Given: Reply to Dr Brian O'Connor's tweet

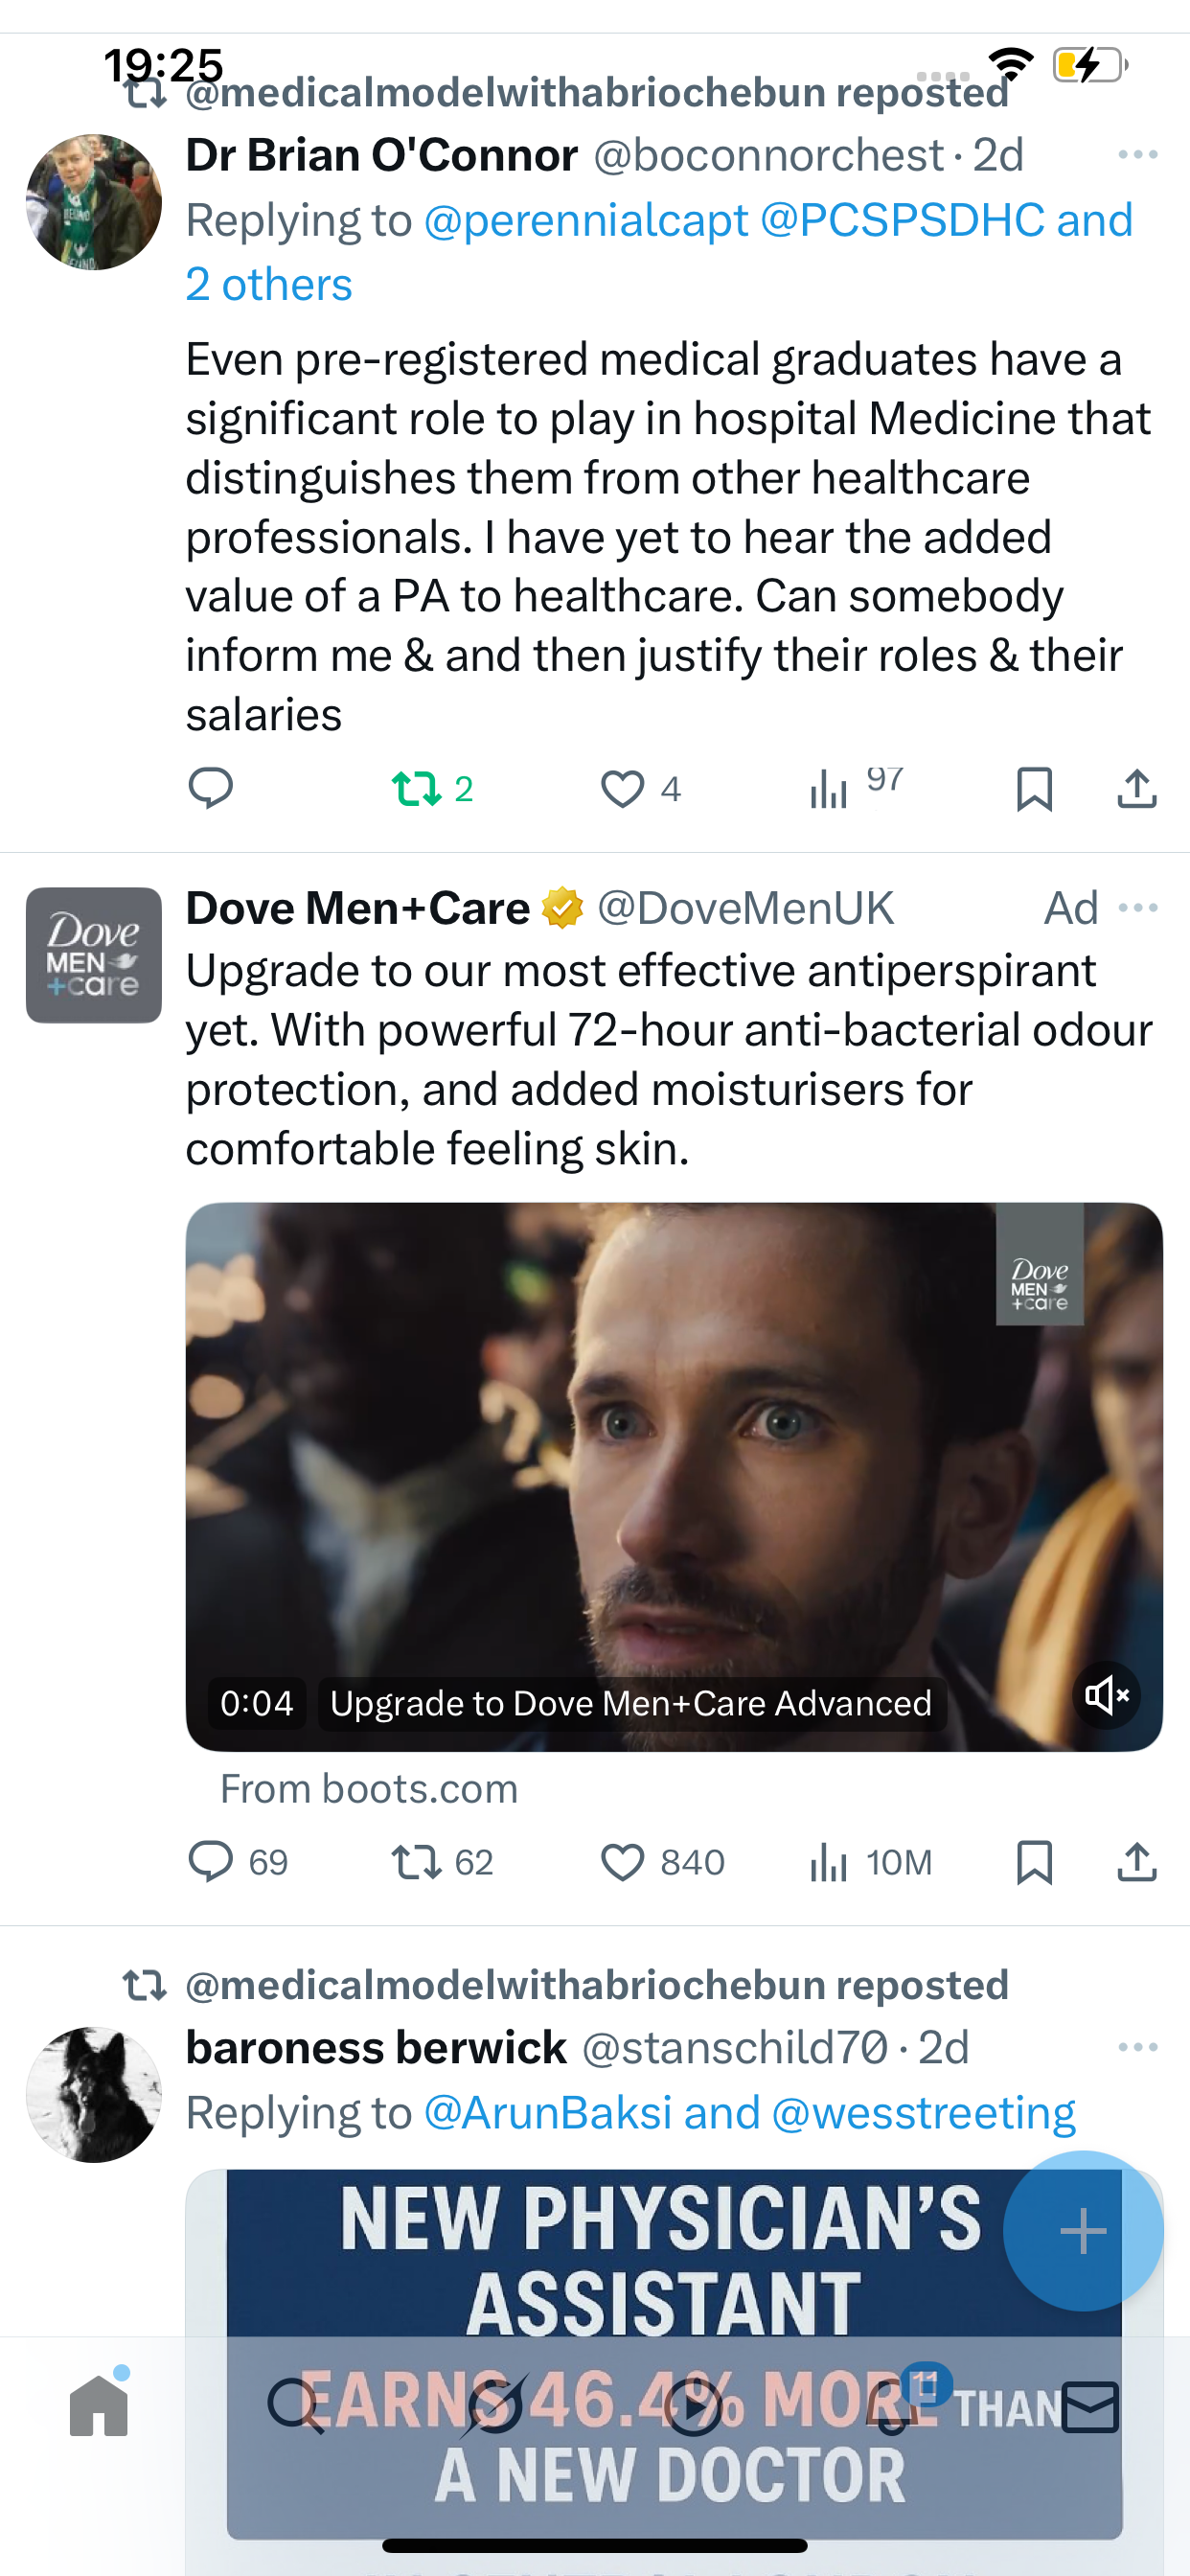Looking at the screenshot, I should [211, 788].
